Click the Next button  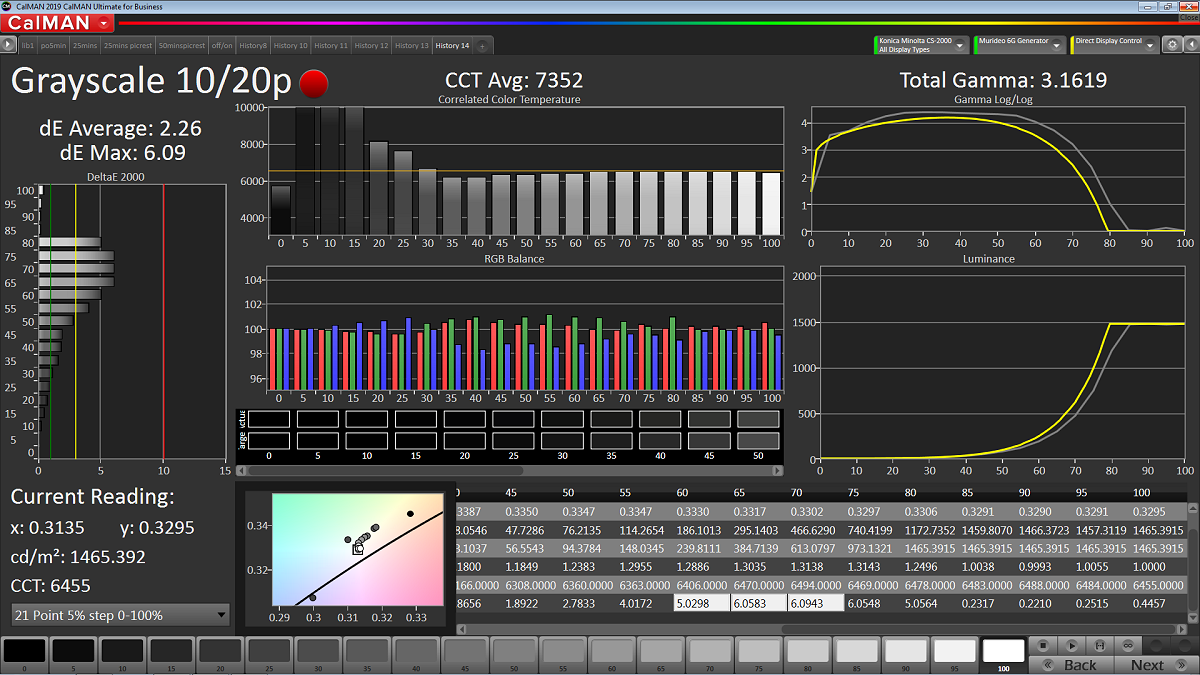click(1148, 665)
